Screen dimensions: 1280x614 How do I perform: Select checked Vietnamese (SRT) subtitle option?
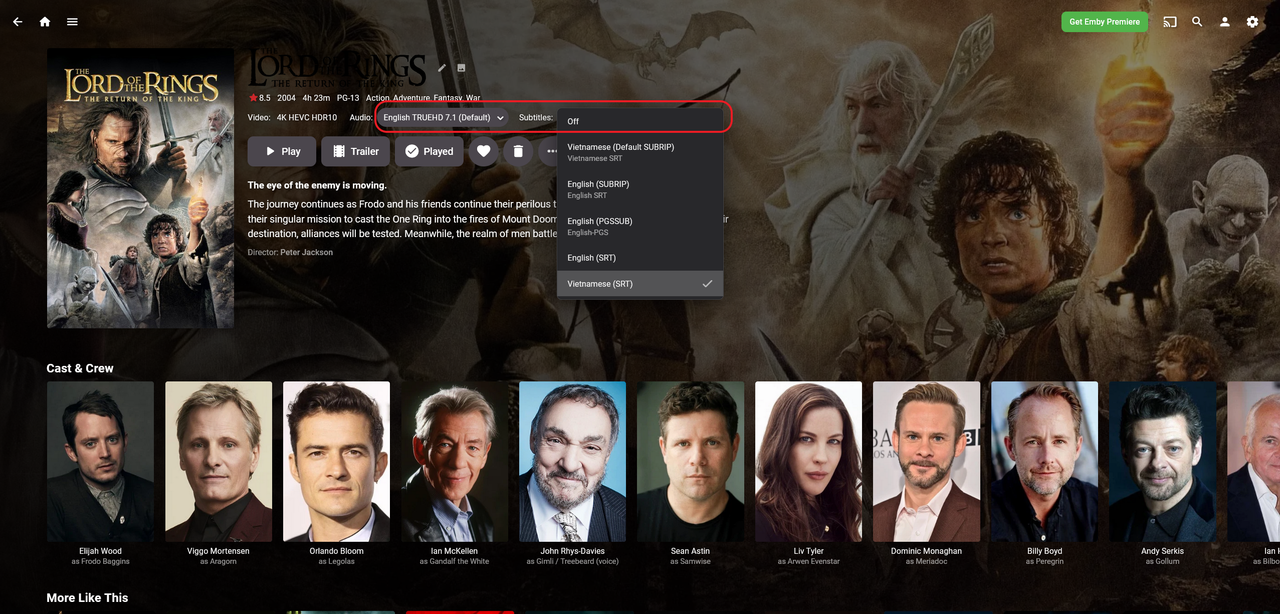point(640,284)
